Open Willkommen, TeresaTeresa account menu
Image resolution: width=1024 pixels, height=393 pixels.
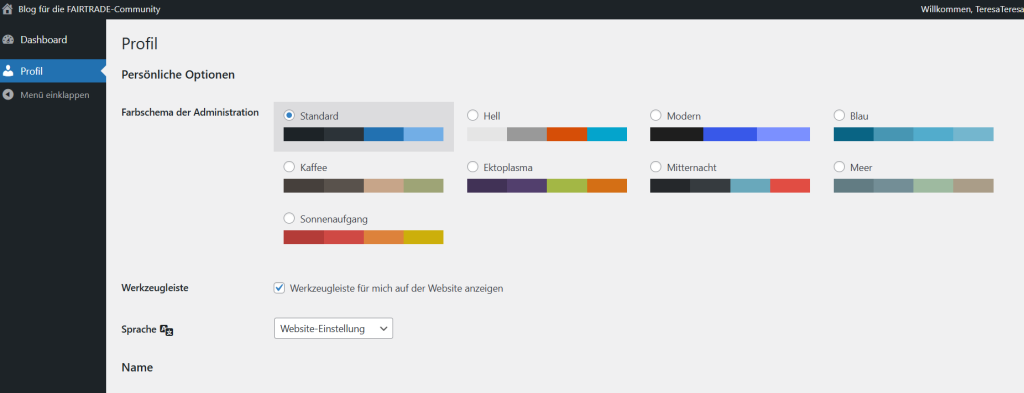[x=972, y=9]
